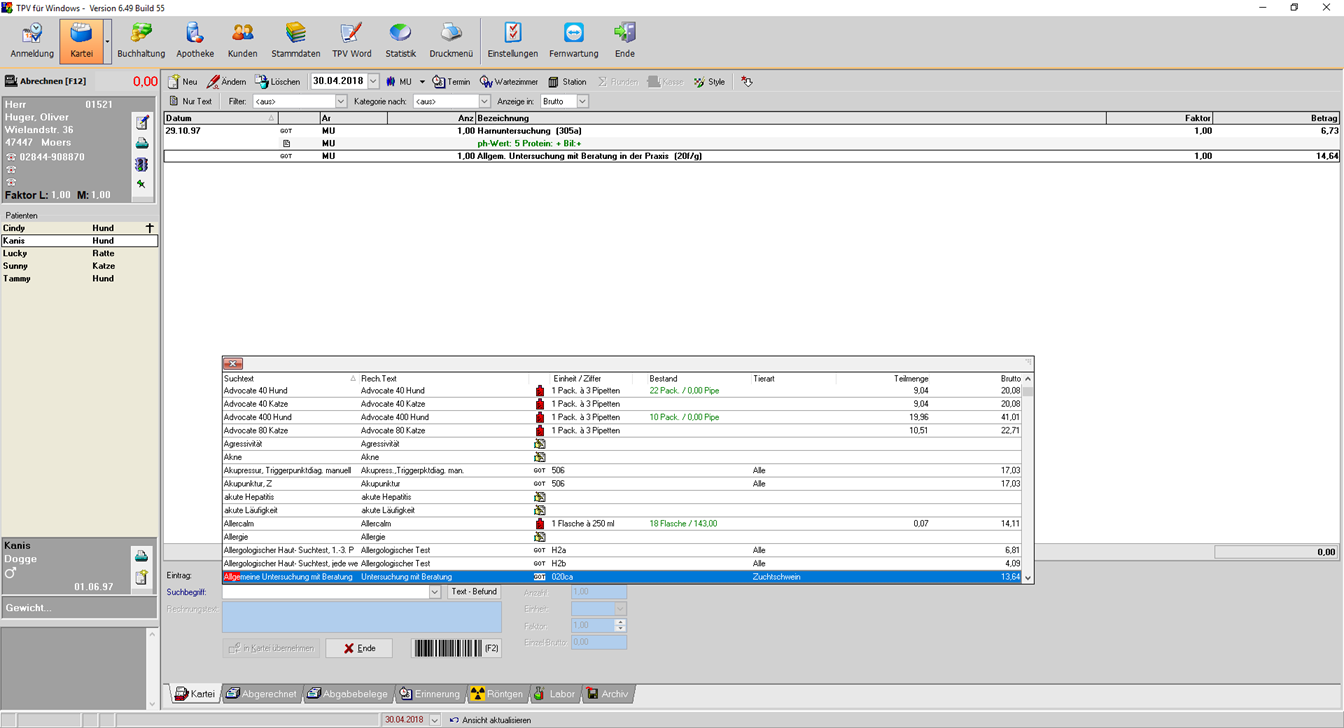Launch TPV Word from the toolbar

(351, 41)
